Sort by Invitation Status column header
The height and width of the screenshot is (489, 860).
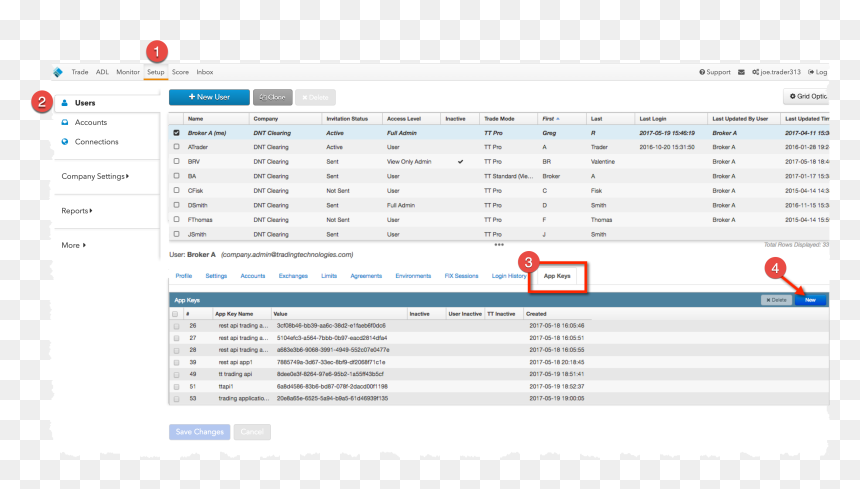click(x=352, y=118)
